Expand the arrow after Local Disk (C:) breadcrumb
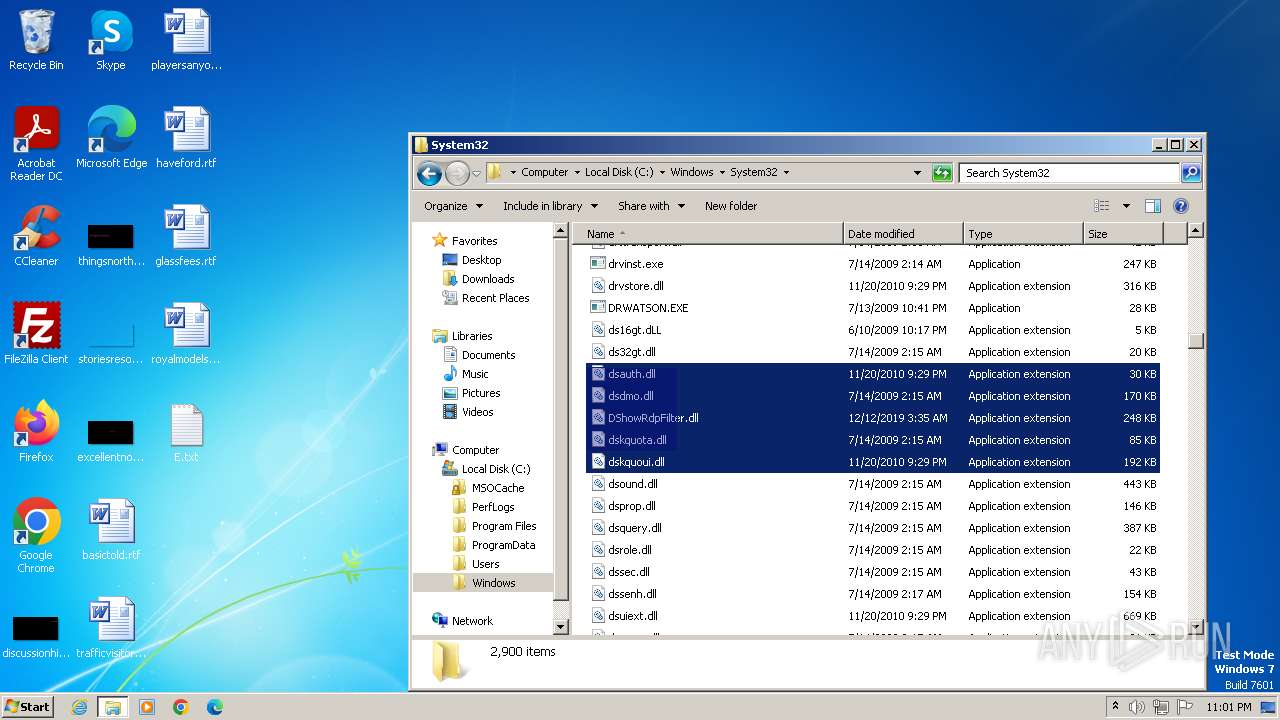This screenshot has height=720, width=1280. point(662,173)
